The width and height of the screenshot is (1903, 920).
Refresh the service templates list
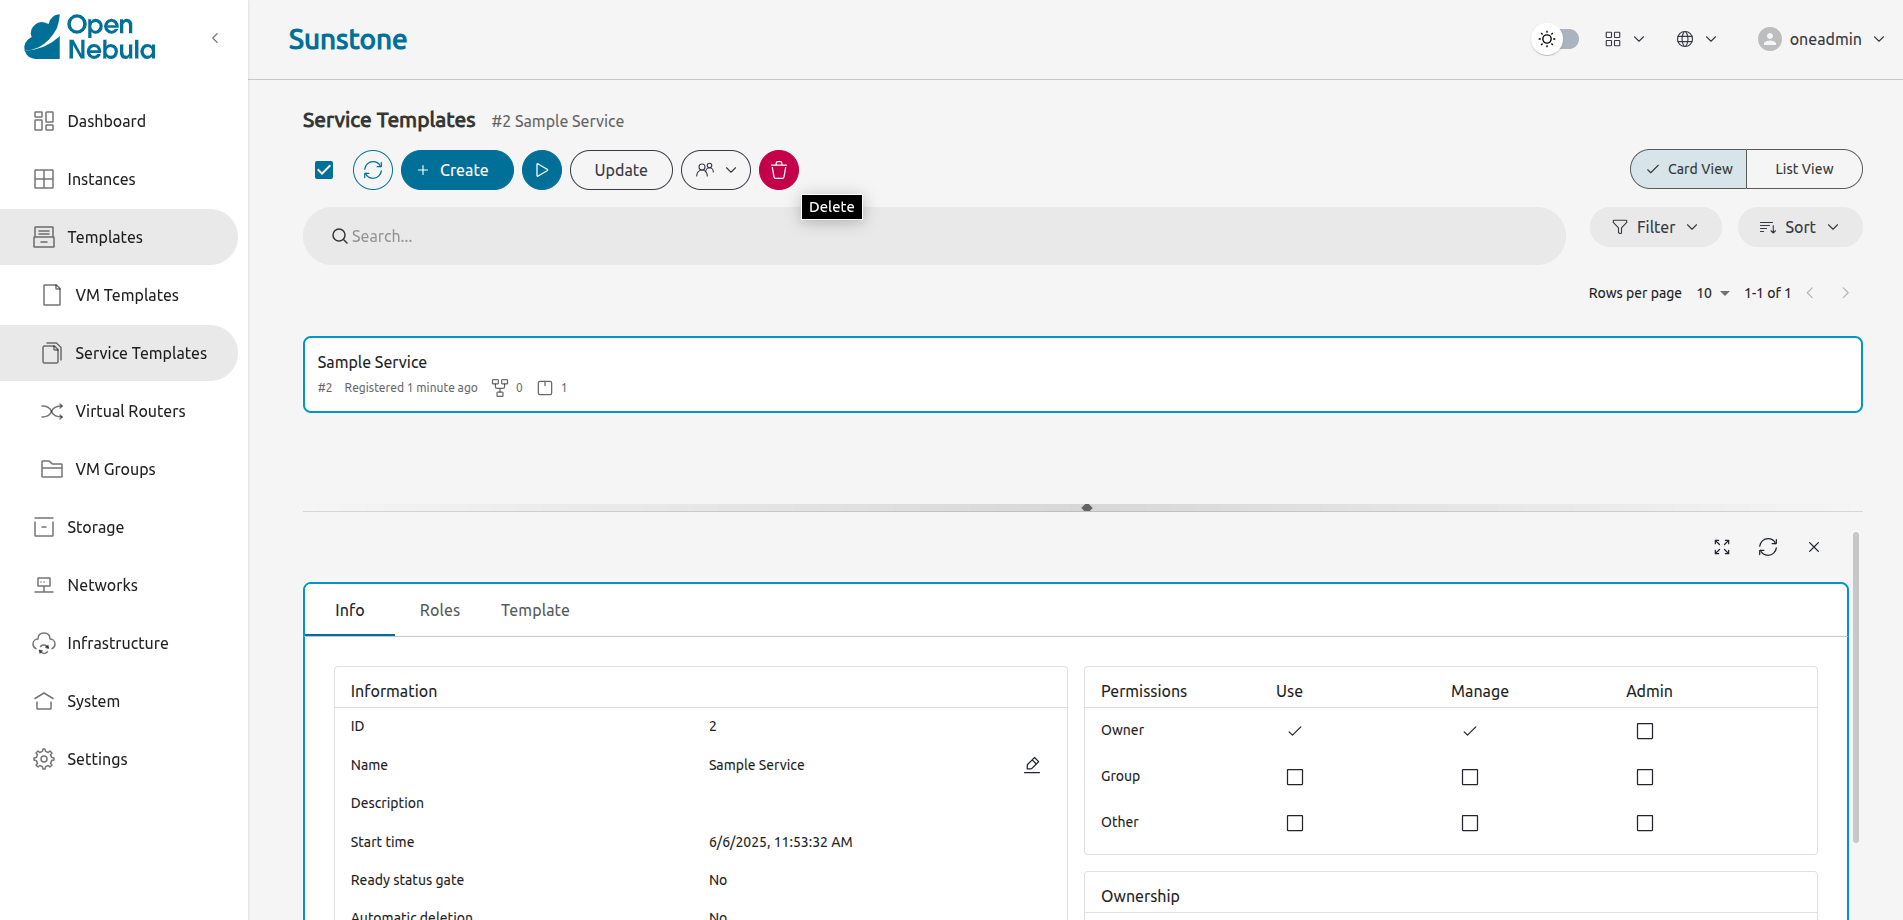pos(373,170)
